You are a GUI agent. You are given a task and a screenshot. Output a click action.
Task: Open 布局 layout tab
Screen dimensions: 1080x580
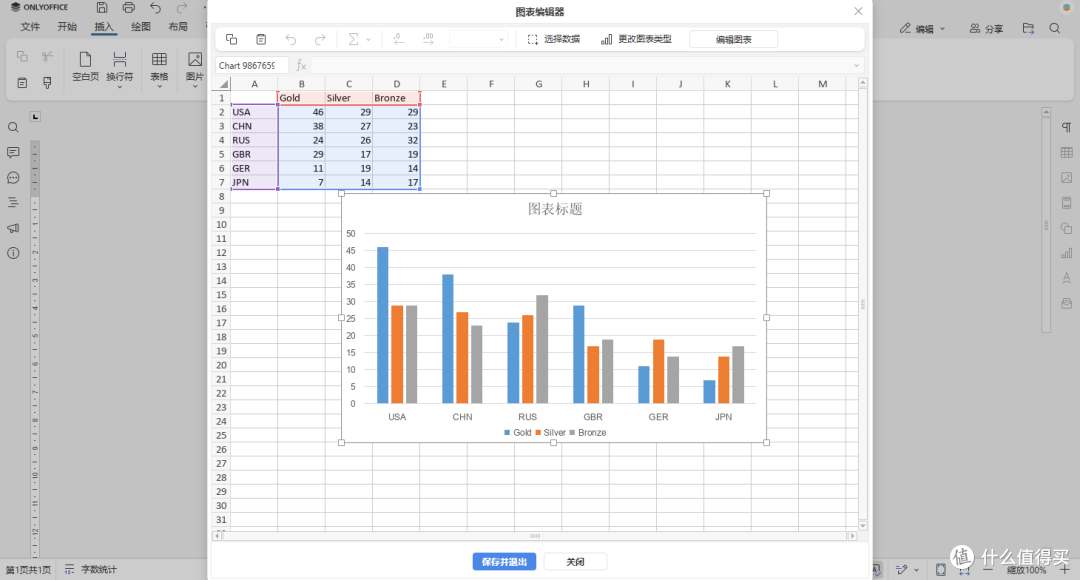[178, 27]
